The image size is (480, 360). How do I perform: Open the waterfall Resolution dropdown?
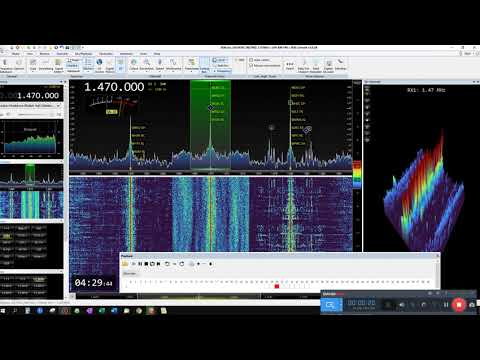(x=146, y=65)
